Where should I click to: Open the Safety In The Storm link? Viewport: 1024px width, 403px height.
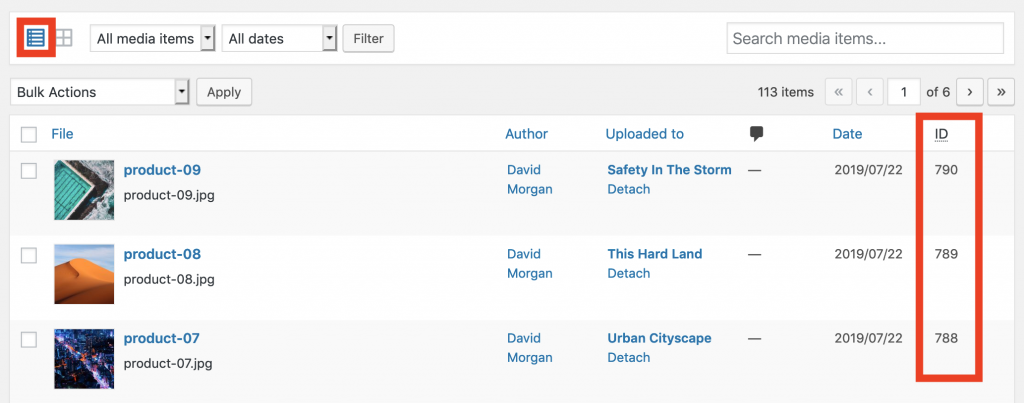(x=669, y=170)
